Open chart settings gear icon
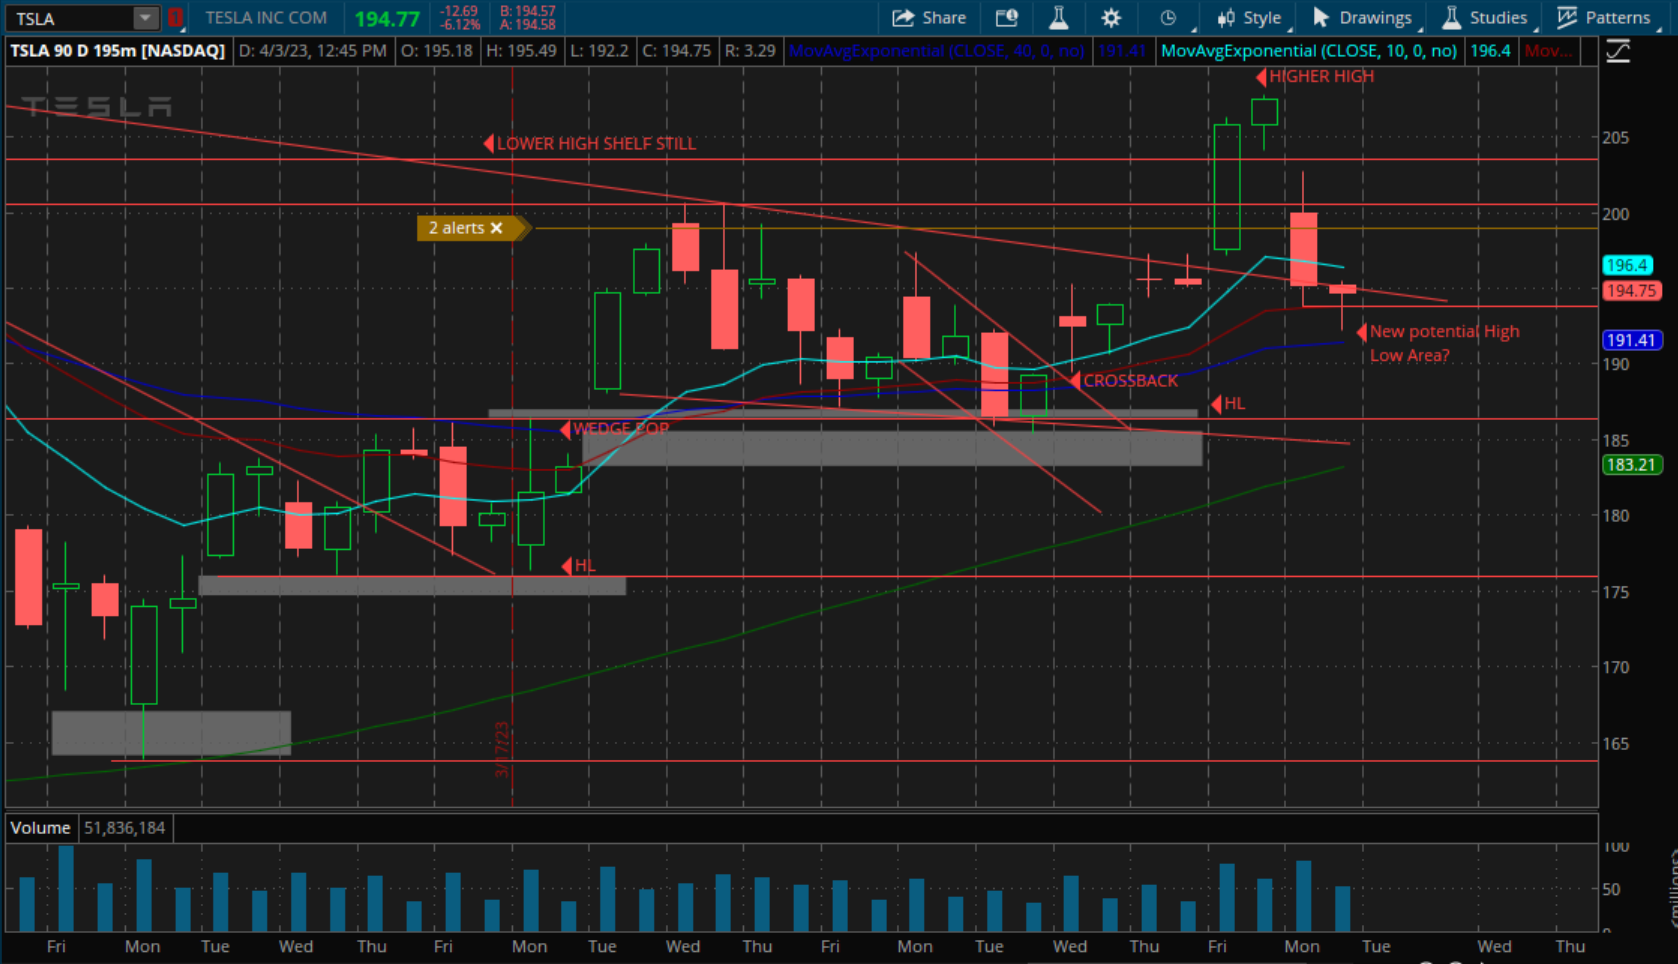This screenshot has height=964, width=1678. [1111, 18]
